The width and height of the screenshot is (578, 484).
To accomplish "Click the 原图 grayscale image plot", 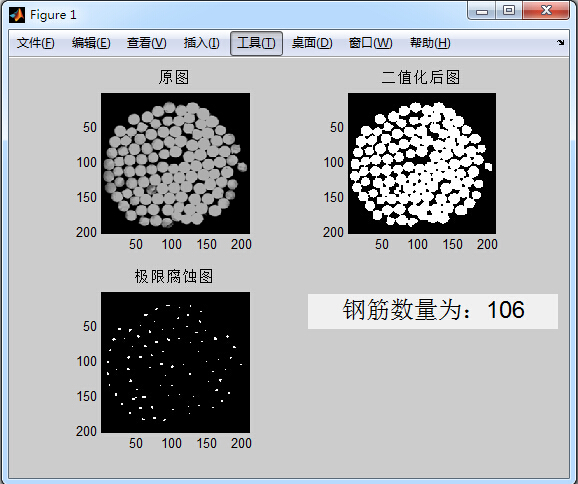I will (x=175, y=163).
